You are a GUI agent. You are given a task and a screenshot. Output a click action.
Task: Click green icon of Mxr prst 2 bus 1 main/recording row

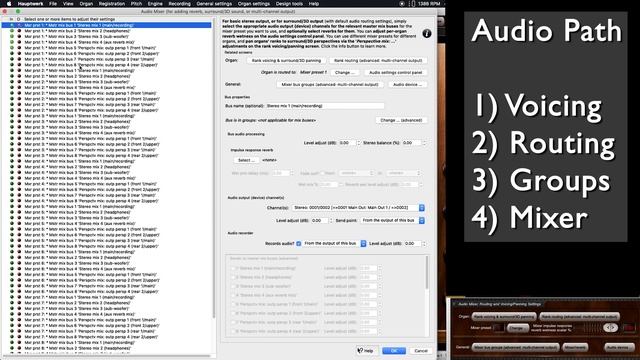point(12,71)
